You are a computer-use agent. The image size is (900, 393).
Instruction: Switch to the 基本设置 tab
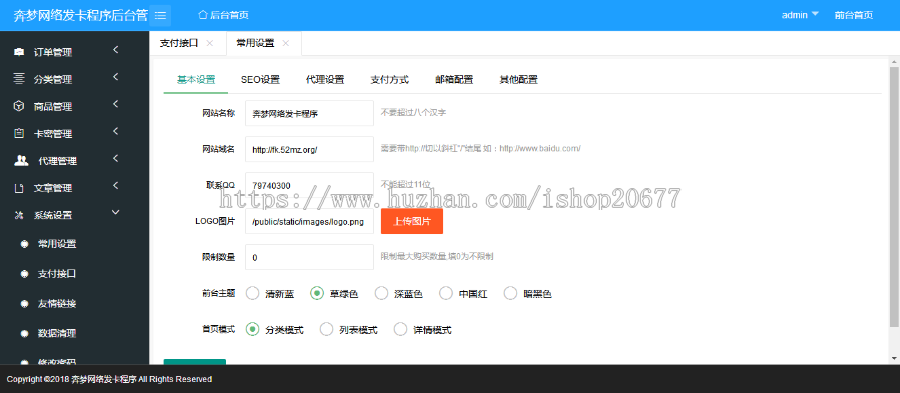[x=196, y=80]
